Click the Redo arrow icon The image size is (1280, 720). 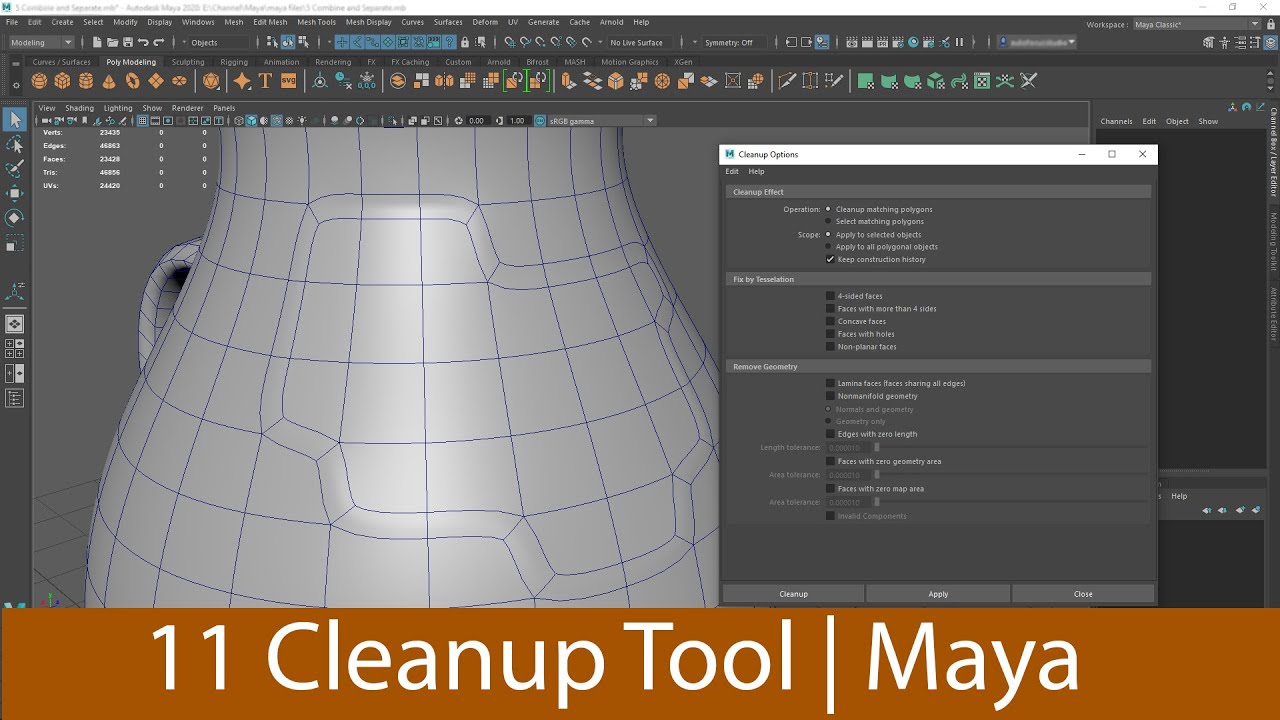click(158, 42)
